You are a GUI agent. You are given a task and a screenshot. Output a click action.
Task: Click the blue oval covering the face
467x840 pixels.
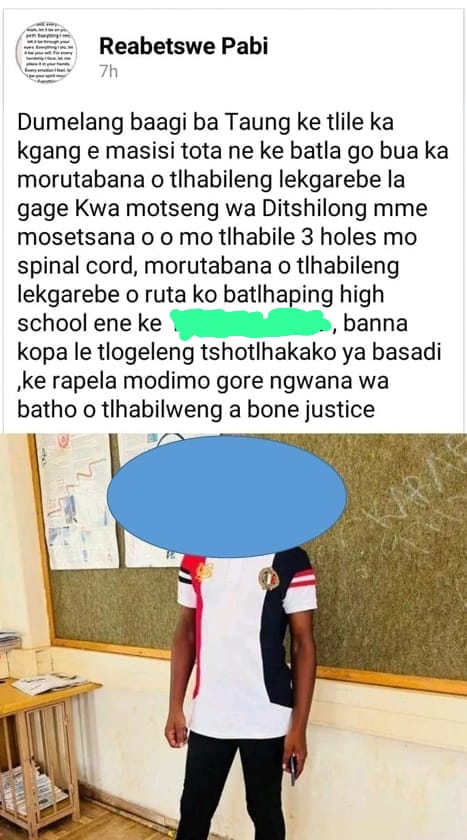tap(227, 496)
